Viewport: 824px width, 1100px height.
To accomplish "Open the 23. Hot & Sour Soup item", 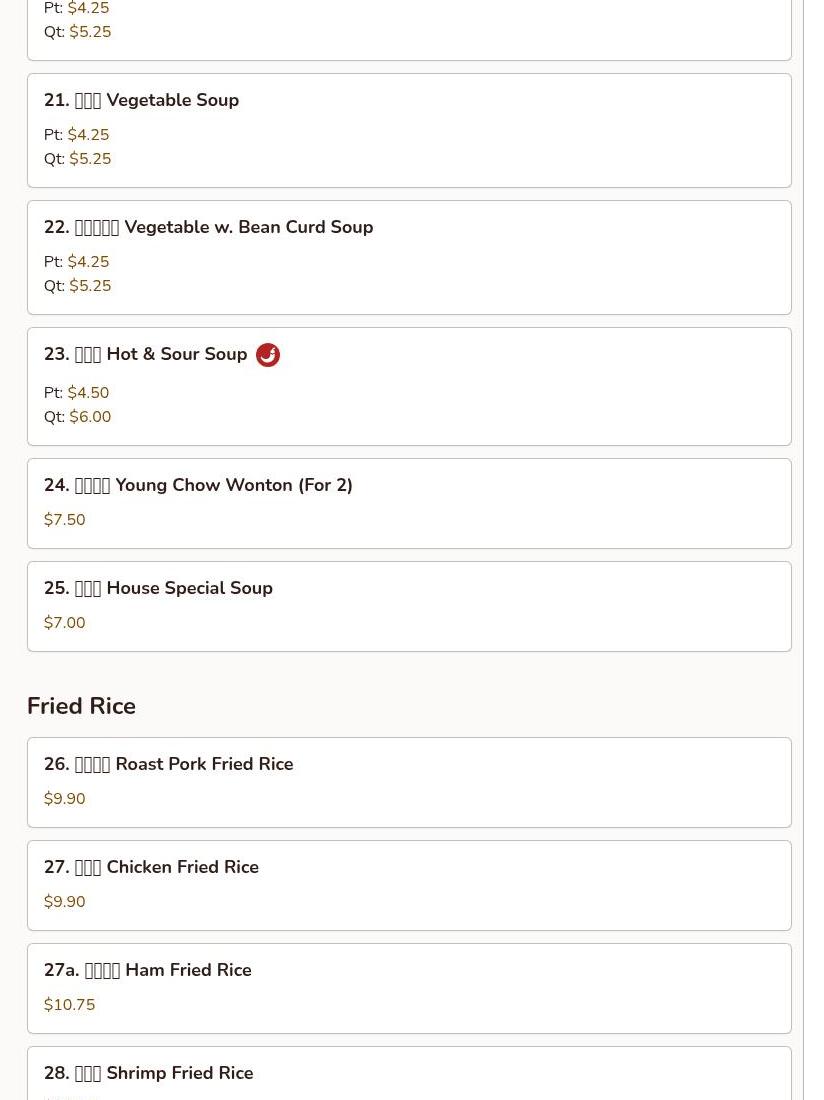I will coord(409,387).
